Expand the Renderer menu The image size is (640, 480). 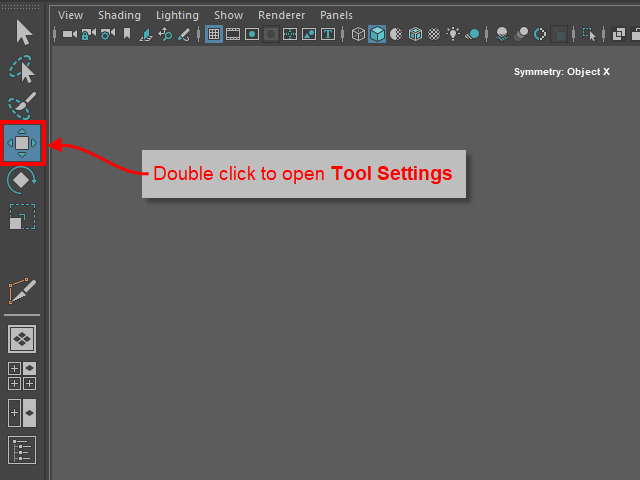tap(281, 15)
